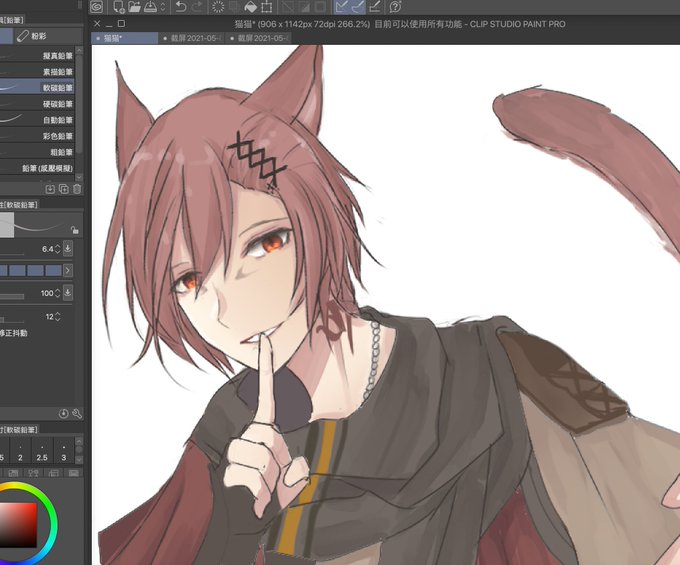Select the 自動鉛筆 brush
Viewport: 680px width, 565px height.
37,120
